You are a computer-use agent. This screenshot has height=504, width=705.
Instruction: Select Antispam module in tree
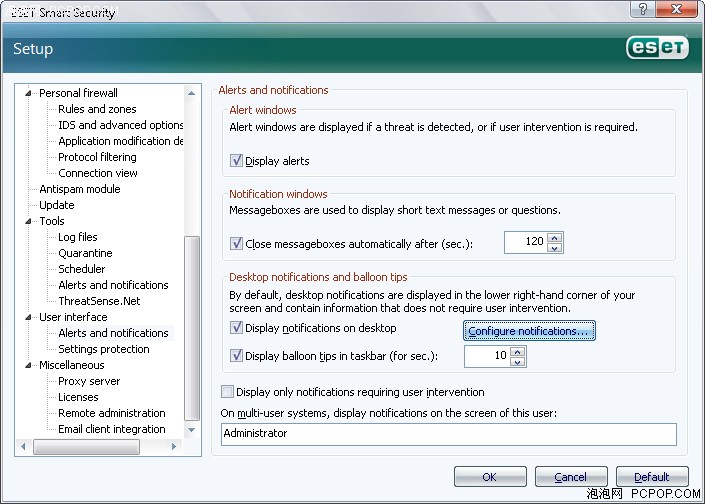[x=80, y=189]
